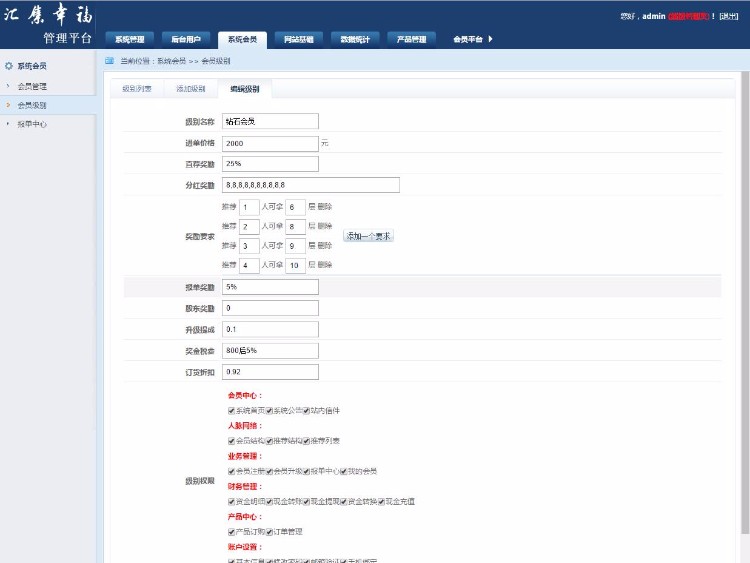This screenshot has height=563, width=750.
Task: Open the 会员平台 top menu
Action: (468, 39)
